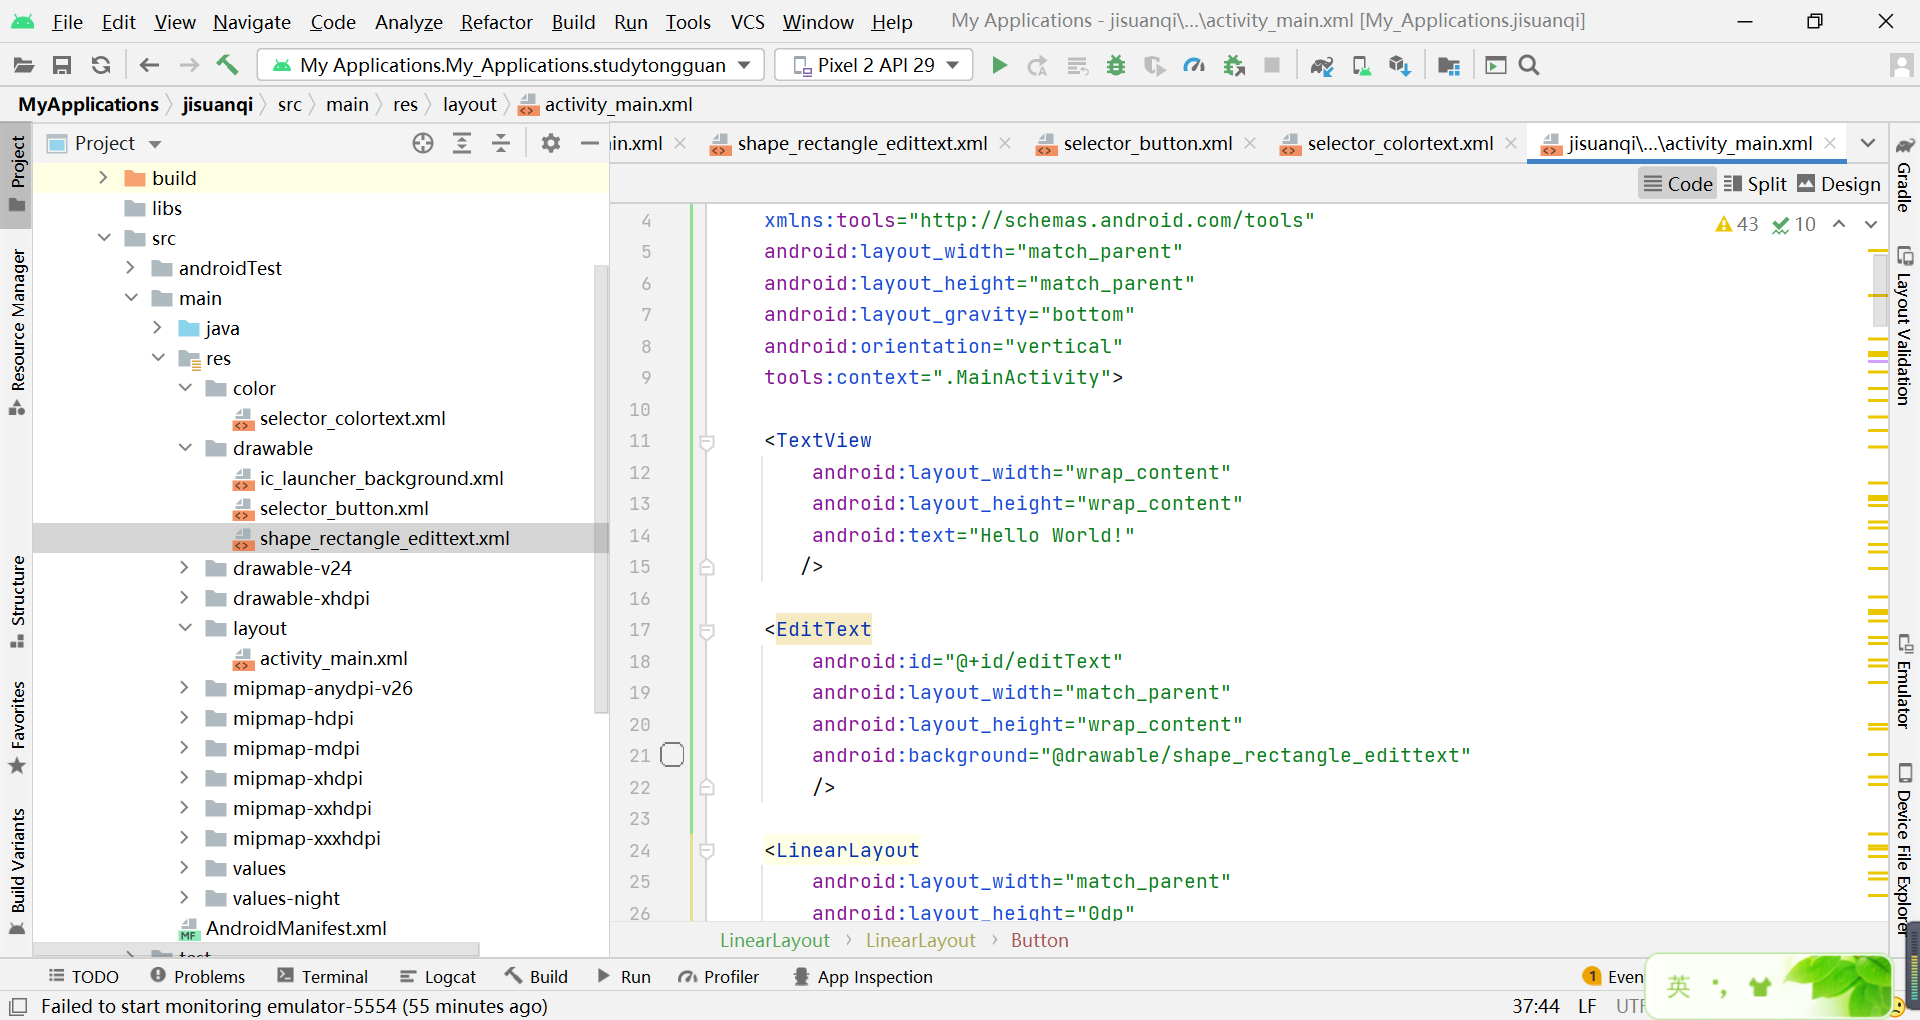Open the device selector showing Pixel 2 API 29
Screen dimensions: 1920x1020
click(872, 64)
